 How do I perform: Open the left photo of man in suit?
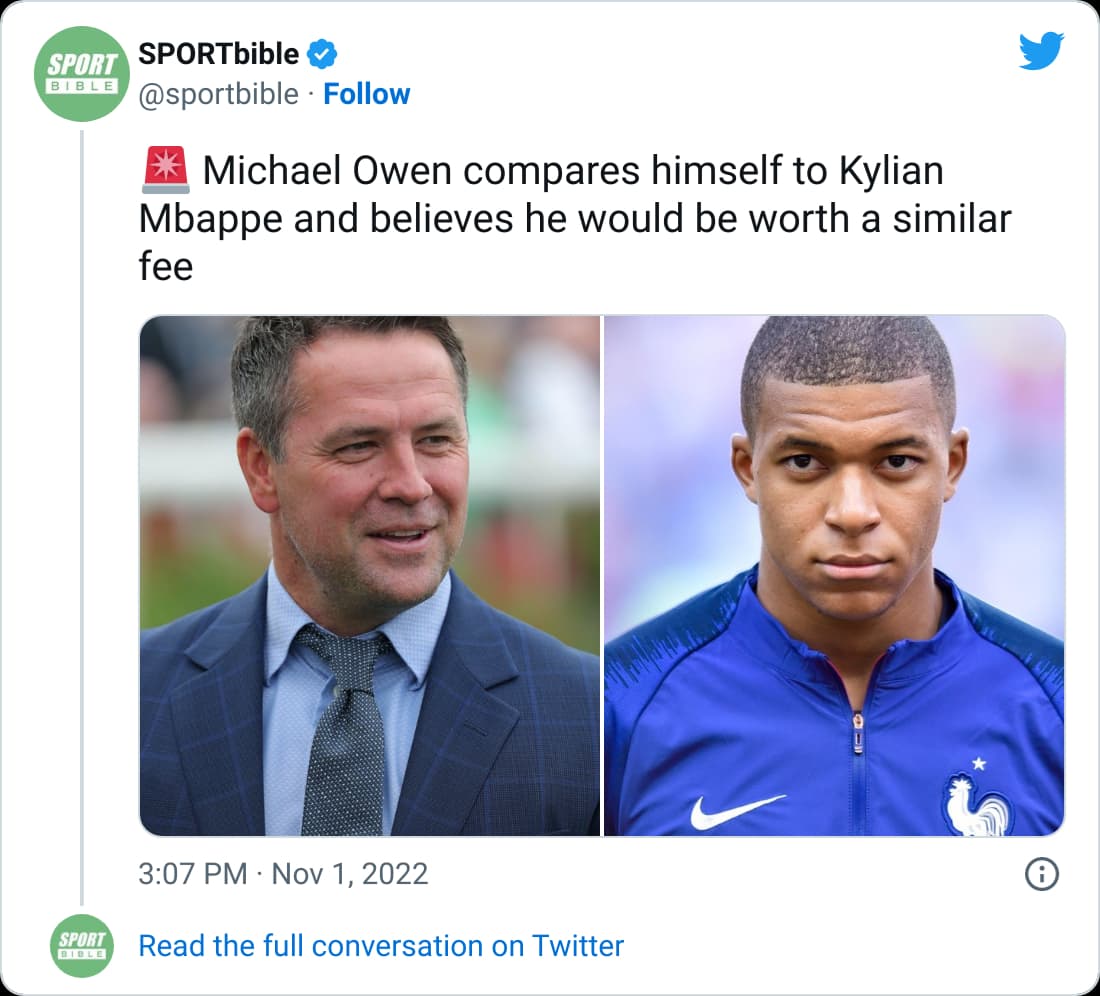pyautogui.click(x=370, y=576)
